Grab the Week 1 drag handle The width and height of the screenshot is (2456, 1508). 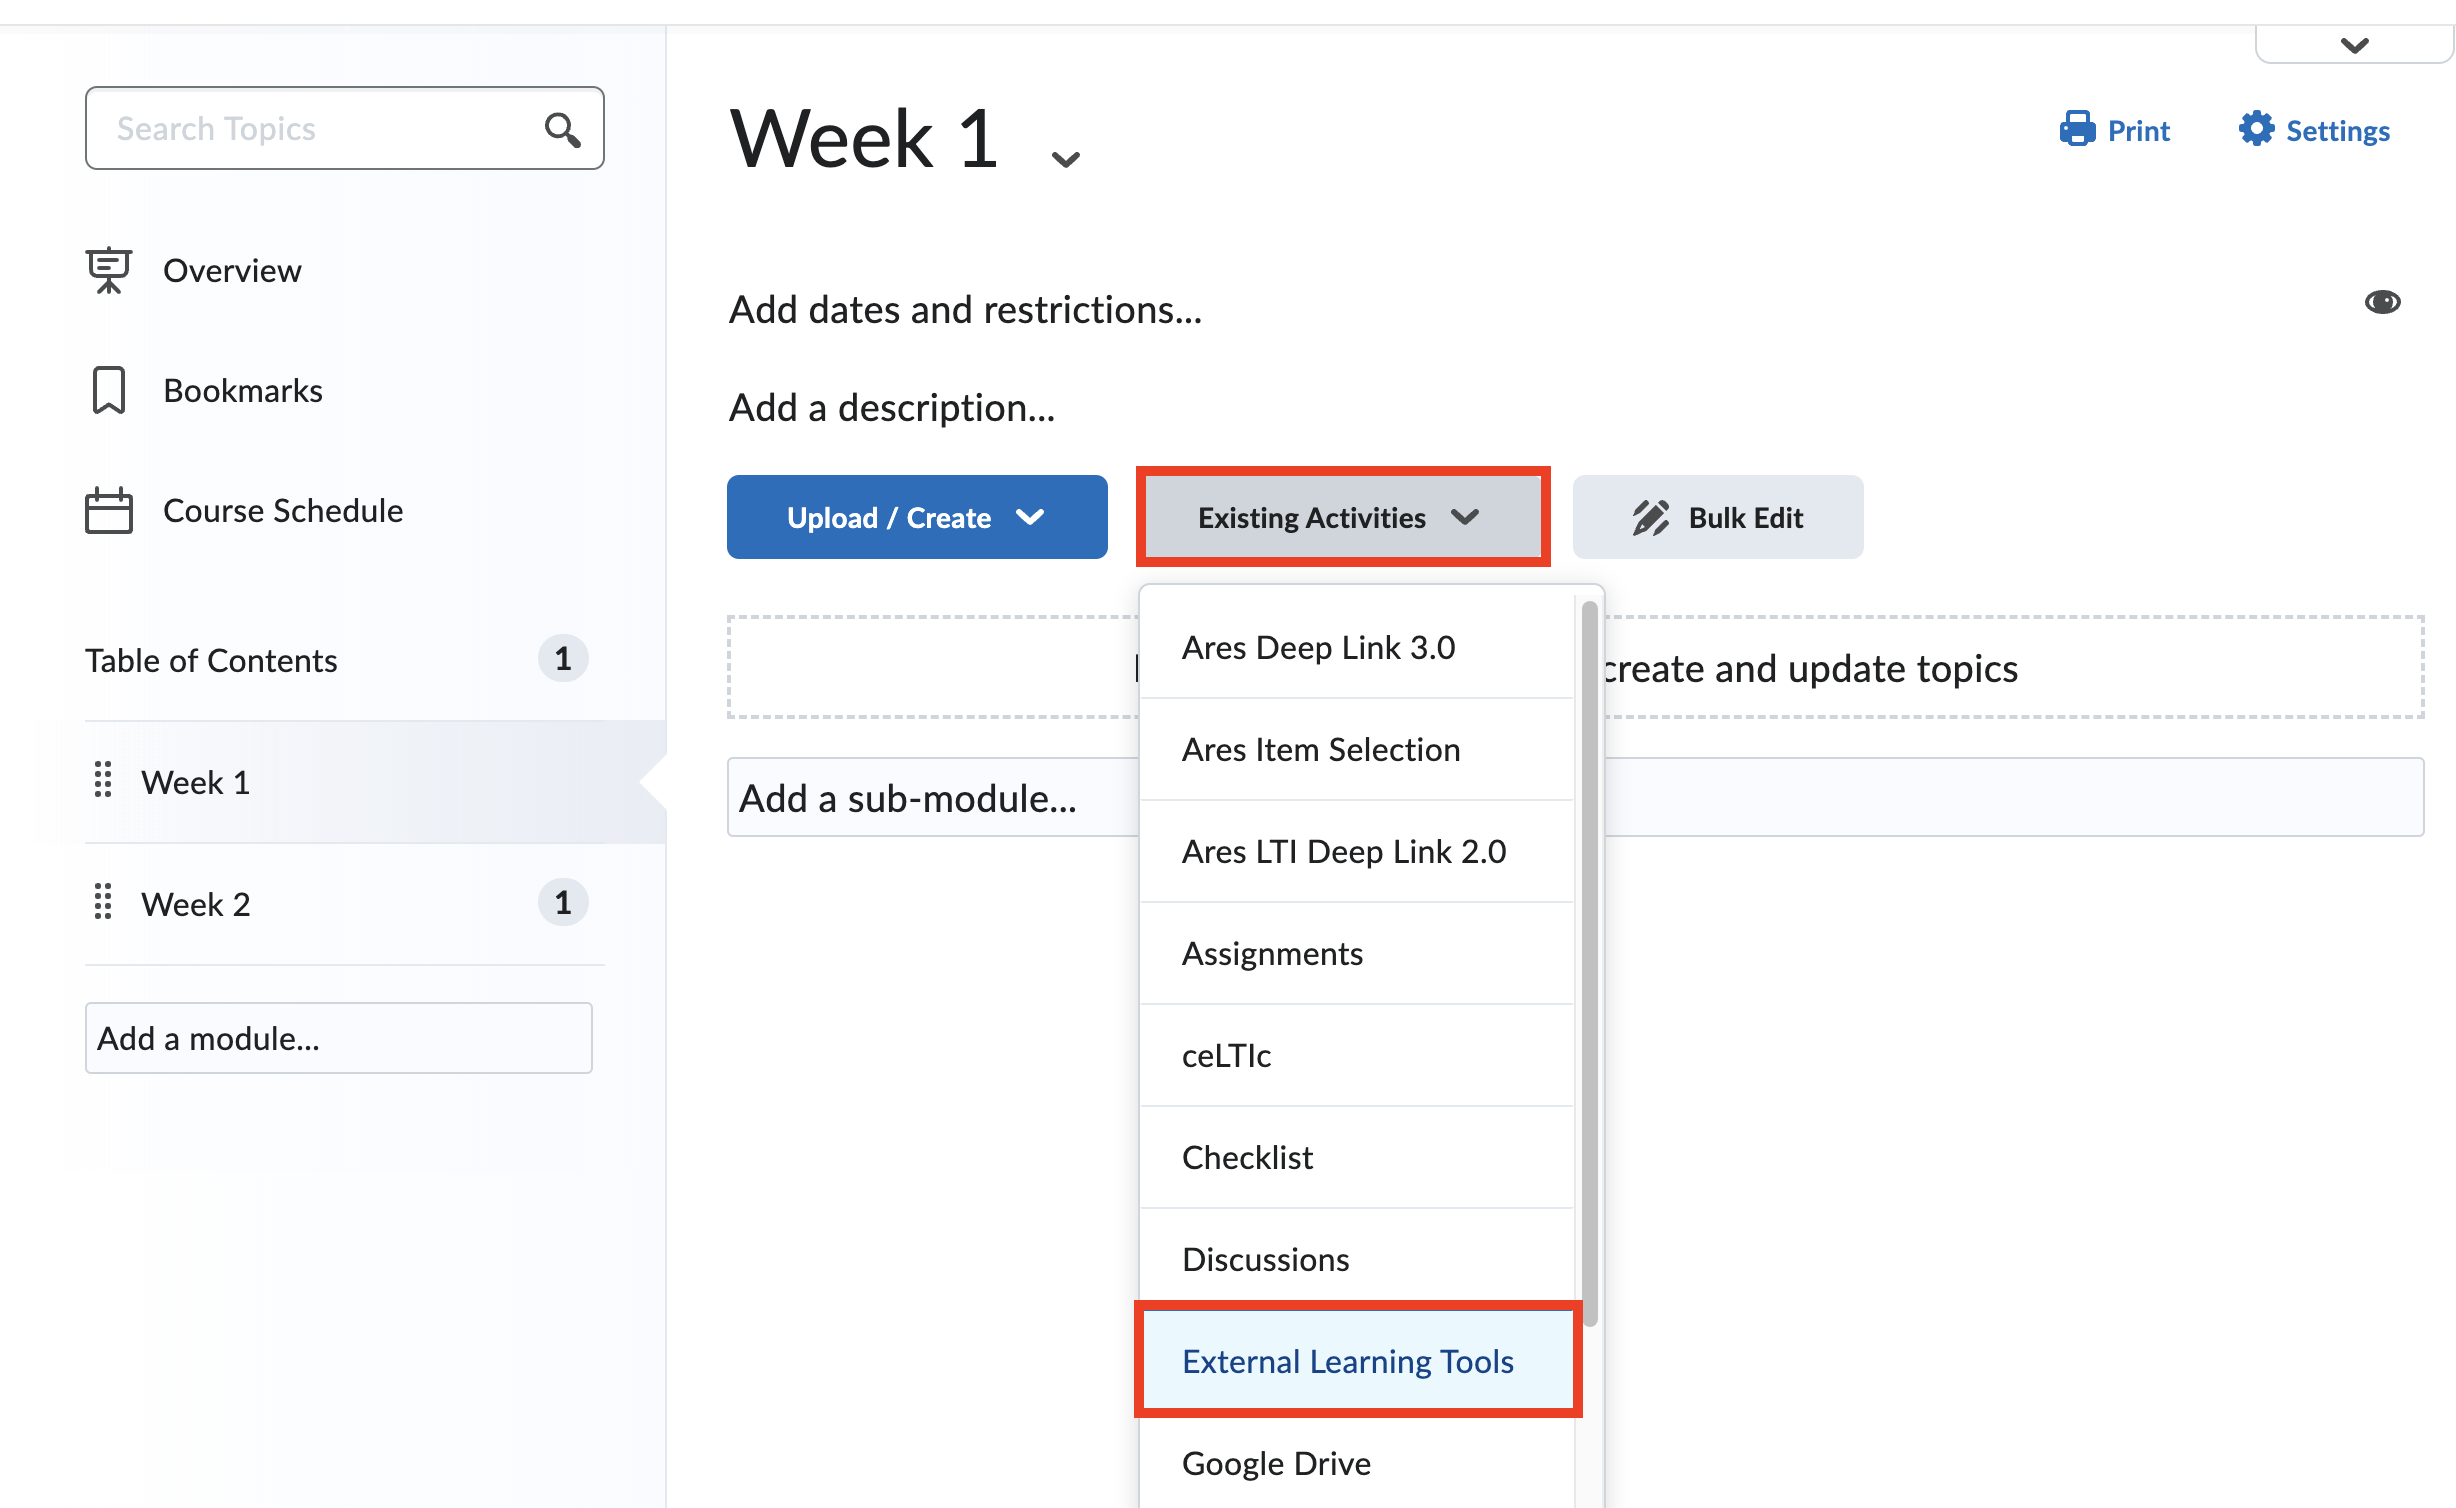[x=102, y=780]
